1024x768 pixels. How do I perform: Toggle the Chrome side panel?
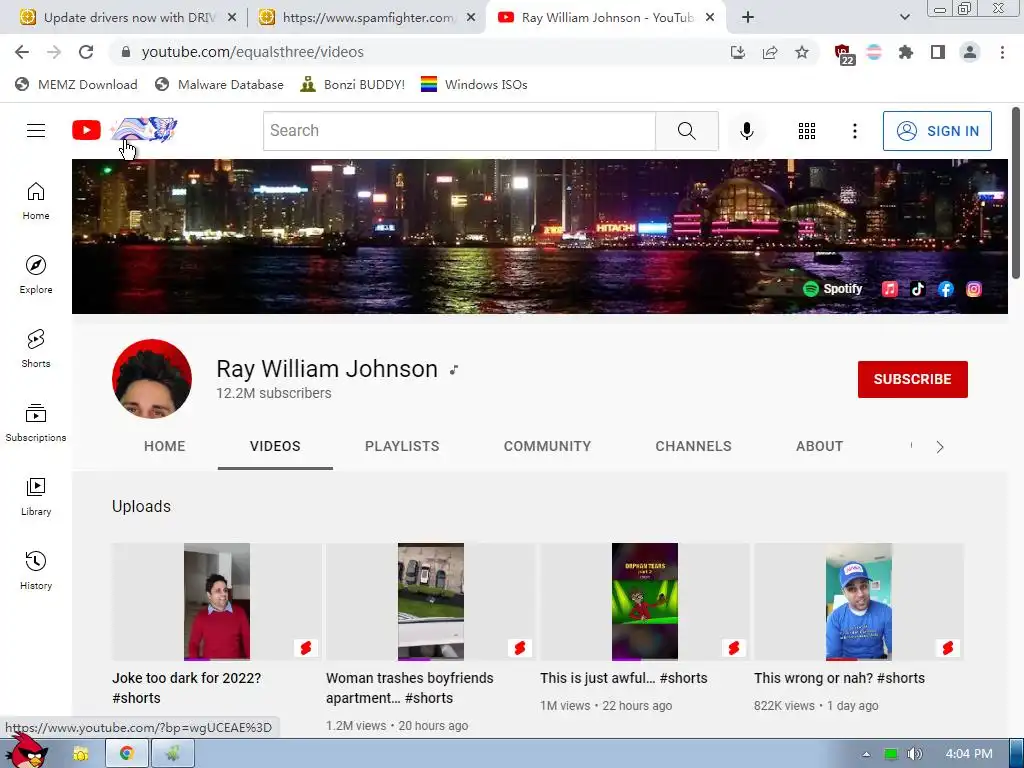click(938, 52)
